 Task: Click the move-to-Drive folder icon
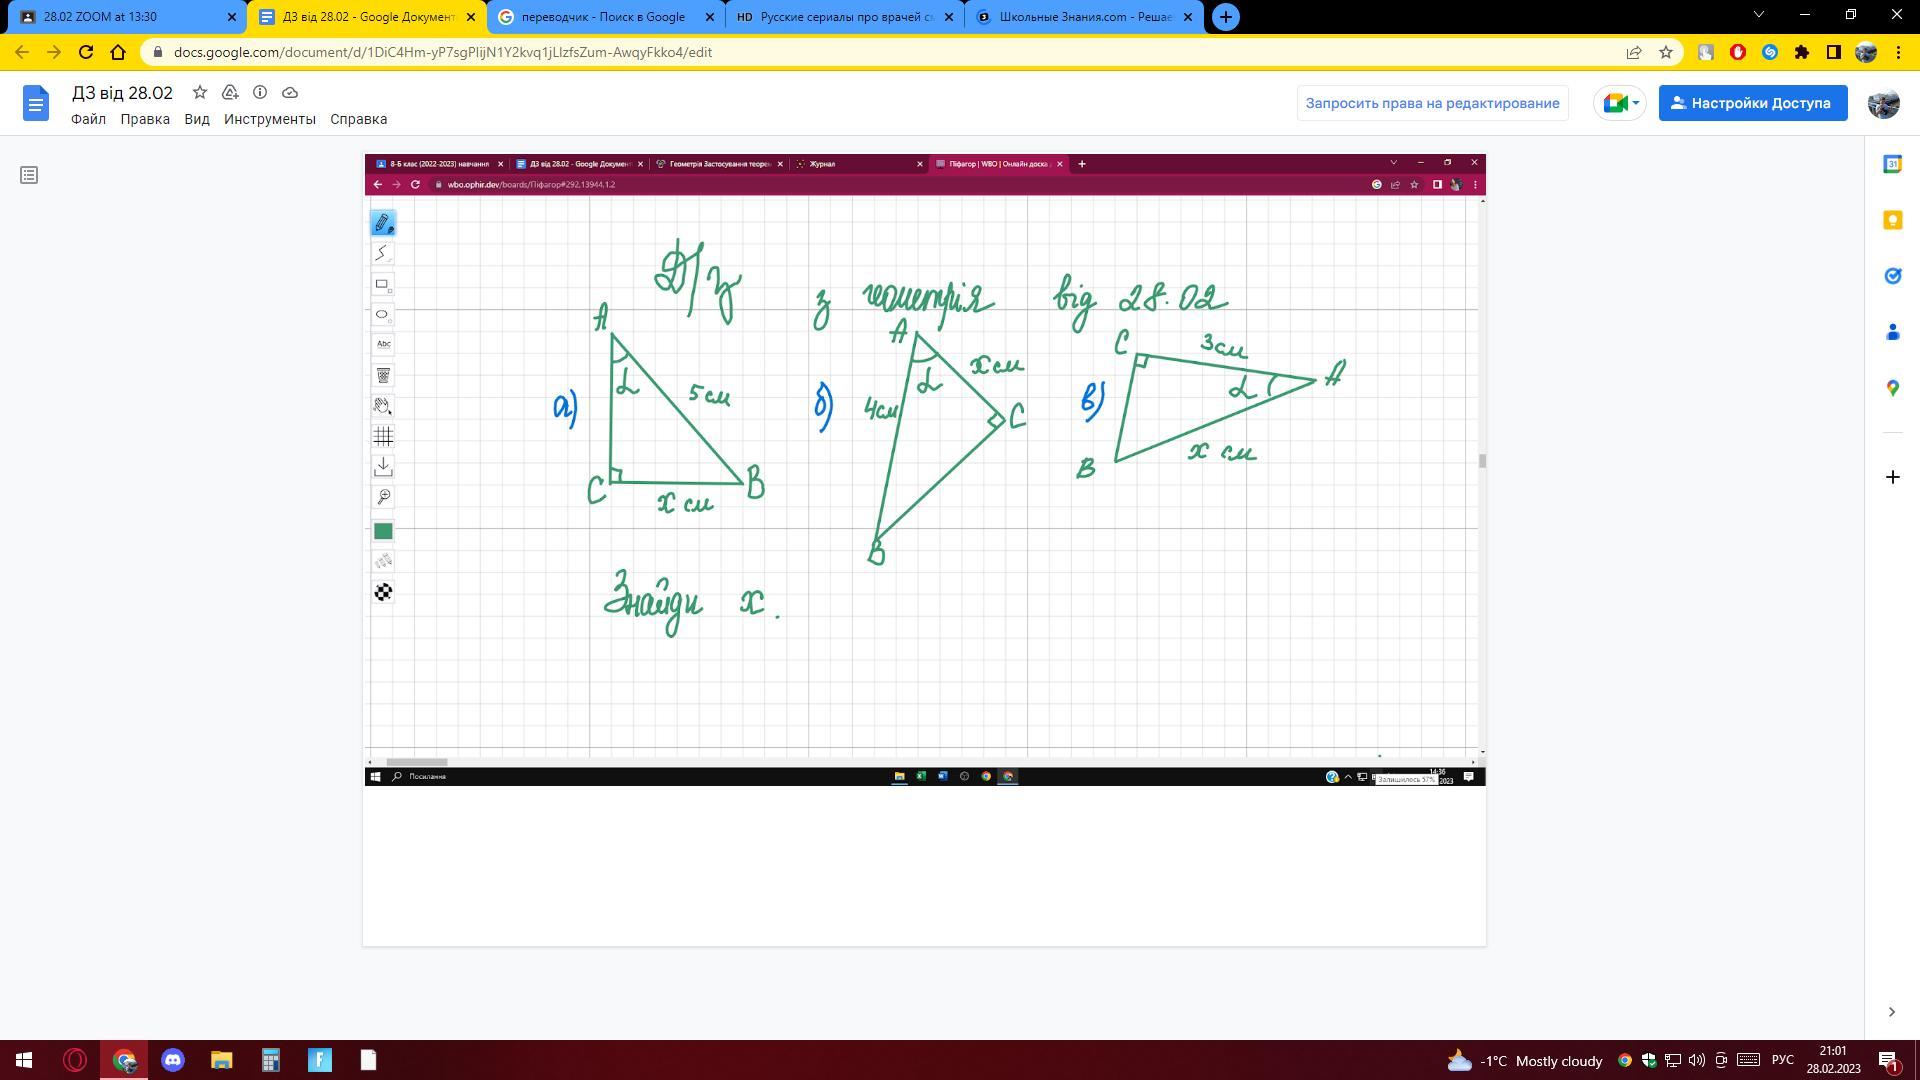coord(230,92)
